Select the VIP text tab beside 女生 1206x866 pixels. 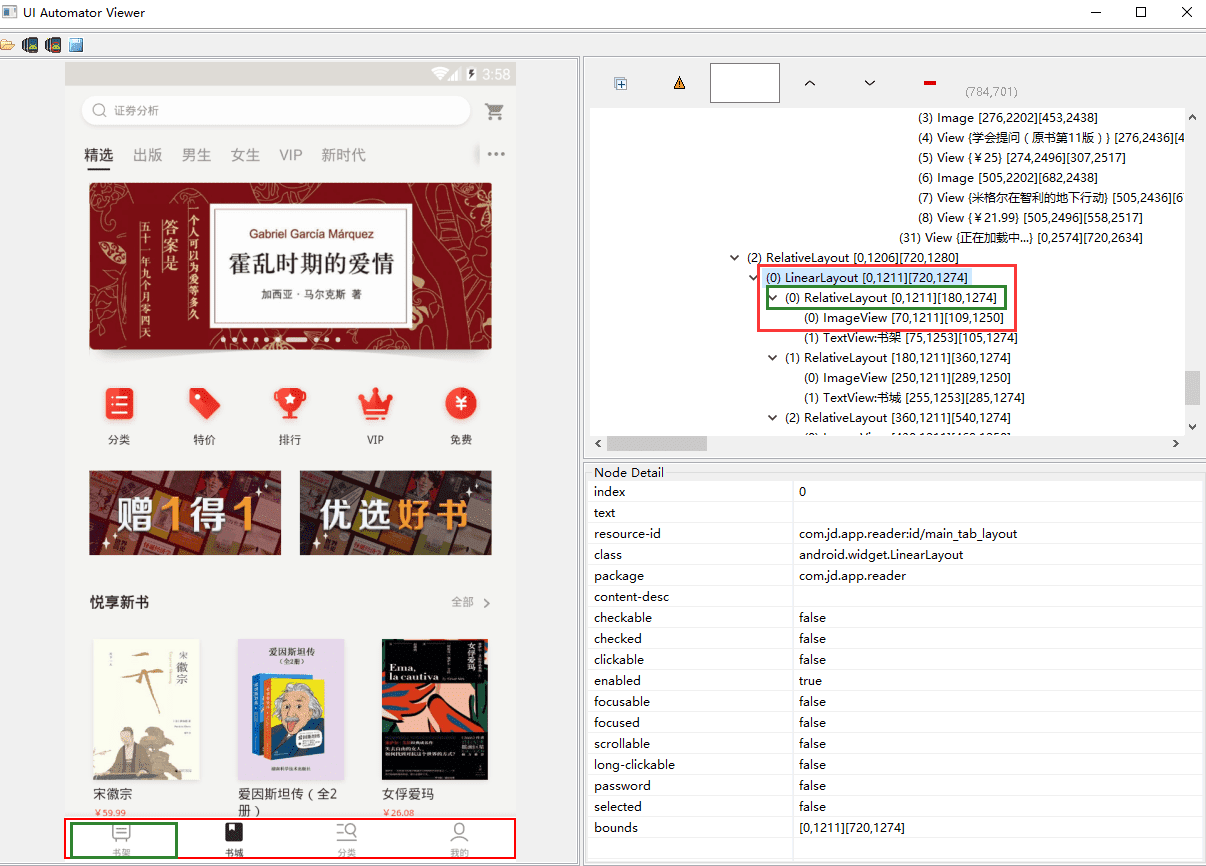291,155
